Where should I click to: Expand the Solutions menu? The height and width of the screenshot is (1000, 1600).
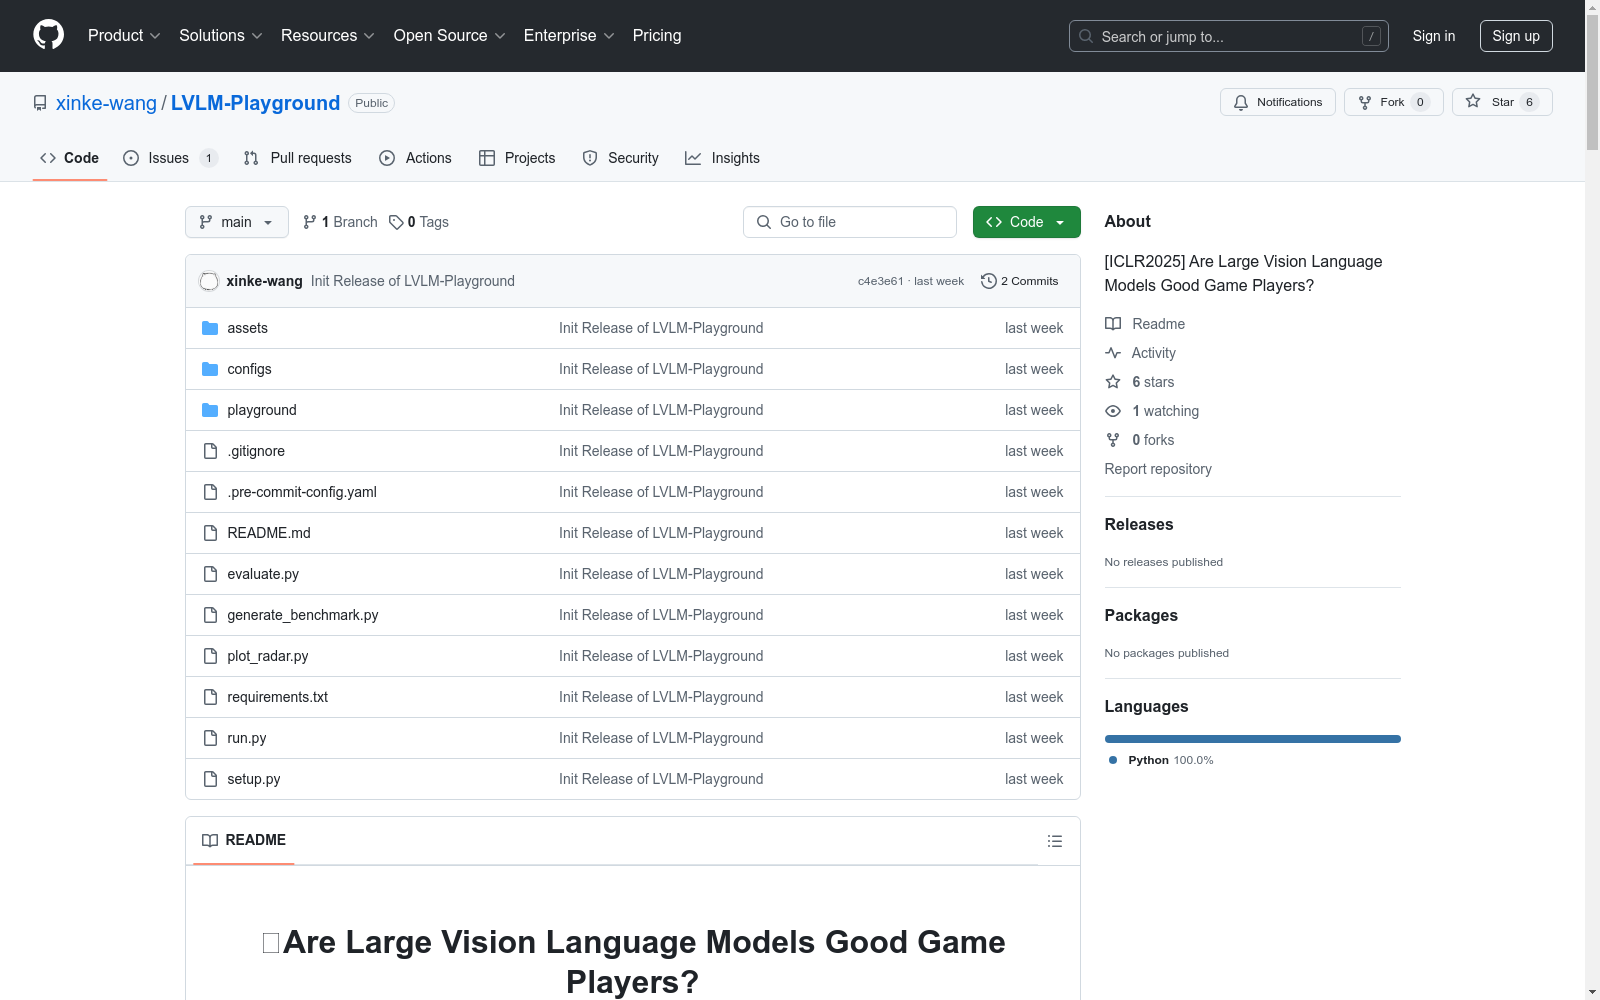coord(221,36)
